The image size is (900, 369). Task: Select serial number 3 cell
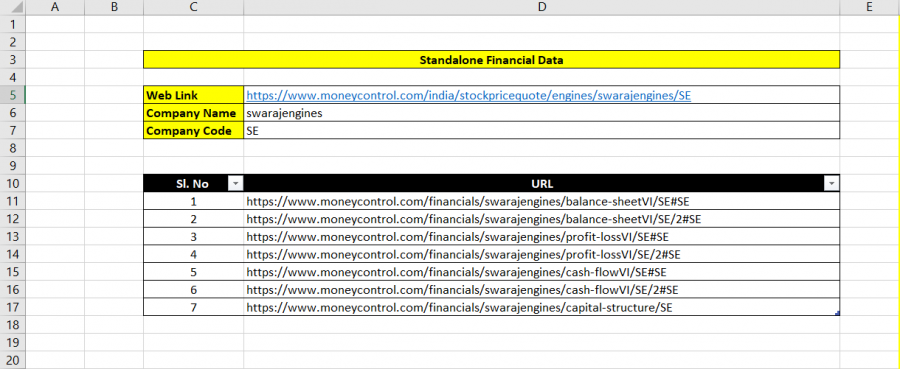click(x=193, y=236)
